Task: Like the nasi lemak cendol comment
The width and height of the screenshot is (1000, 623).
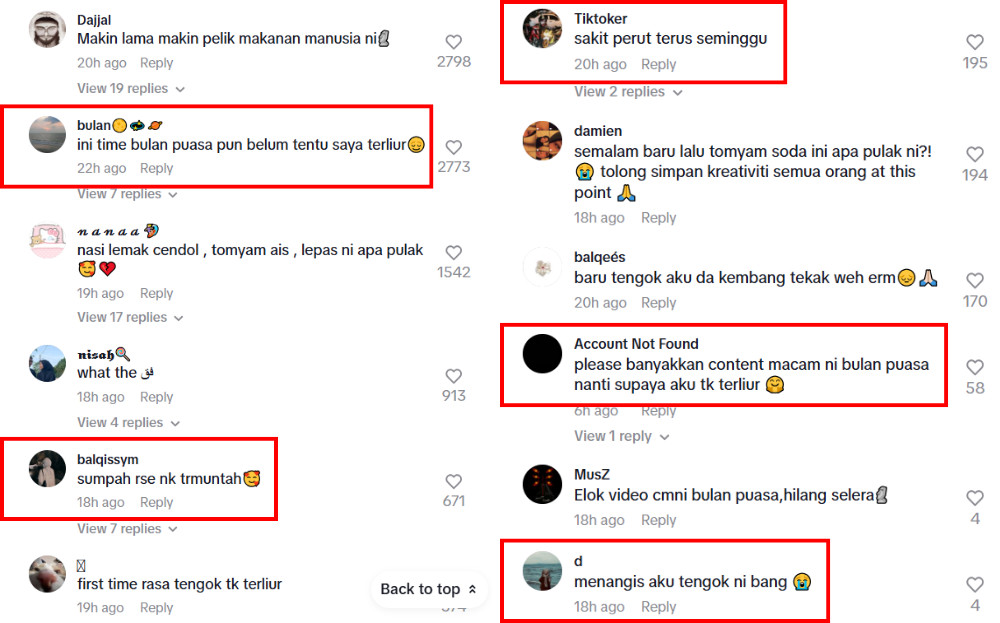Action: point(453,253)
